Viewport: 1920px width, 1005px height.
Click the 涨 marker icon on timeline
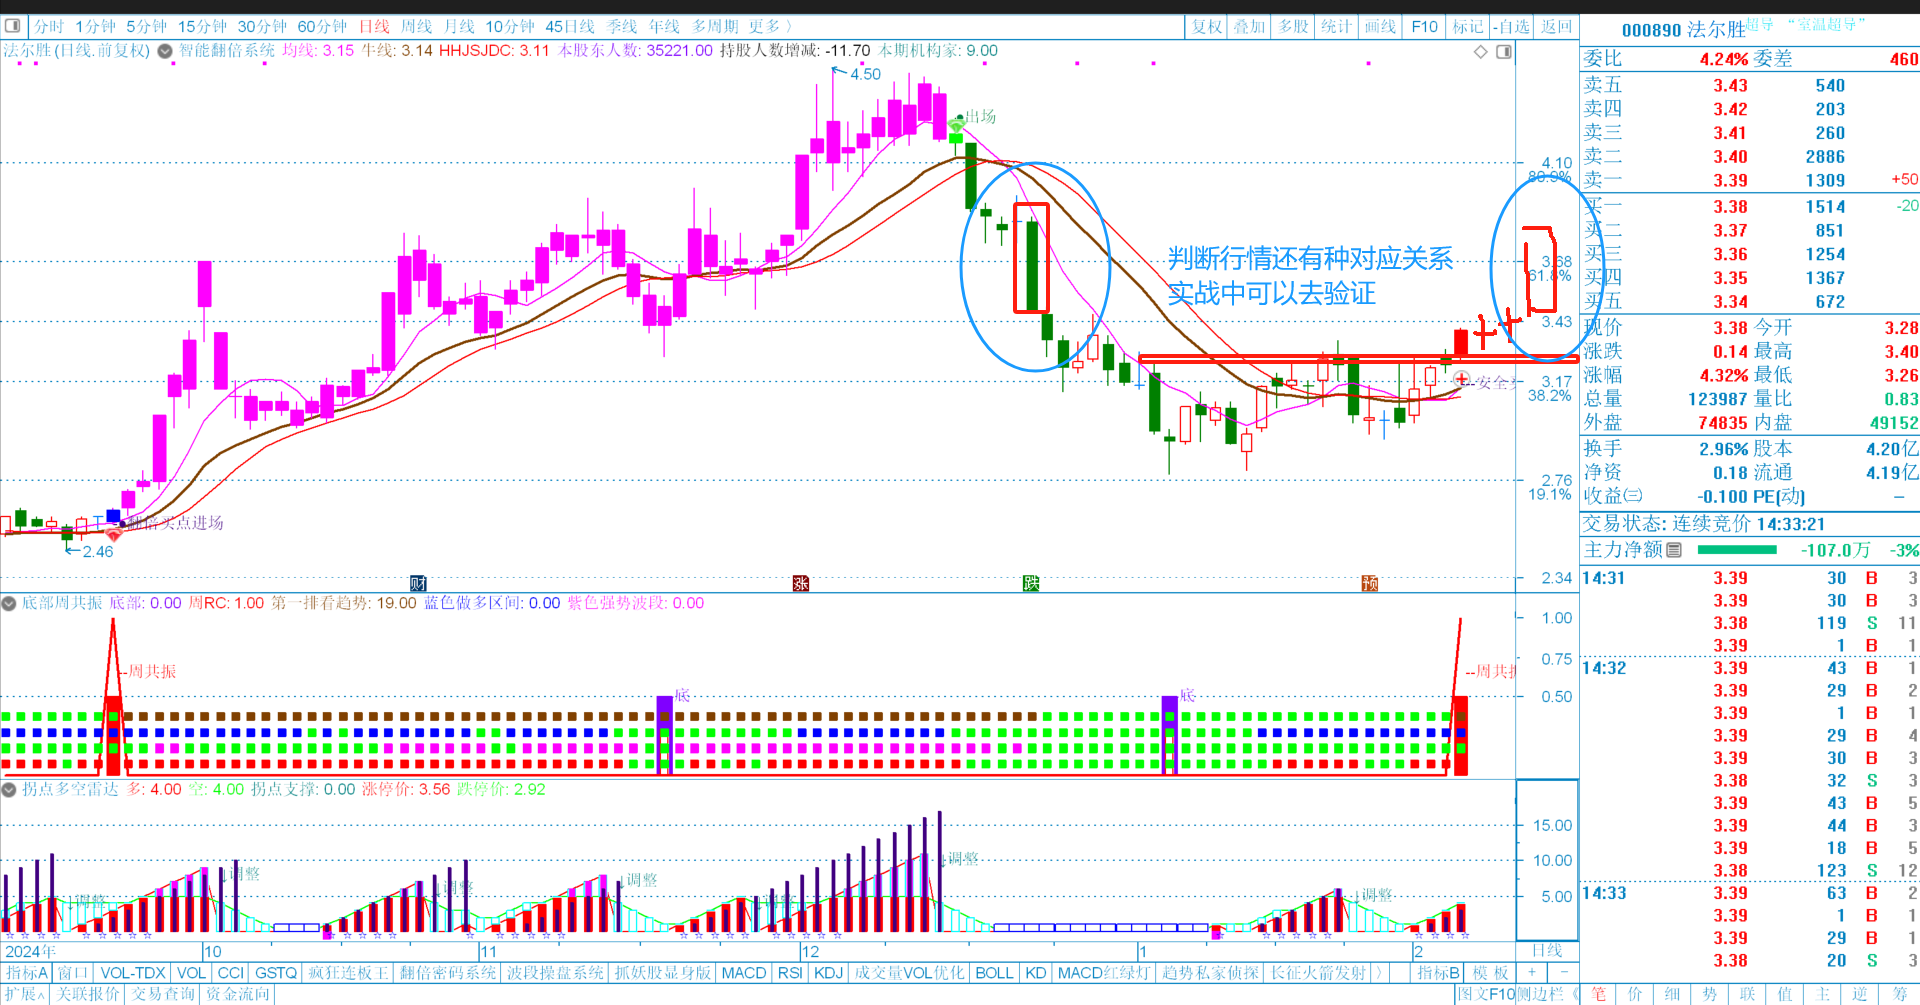click(x=800, y=583)
